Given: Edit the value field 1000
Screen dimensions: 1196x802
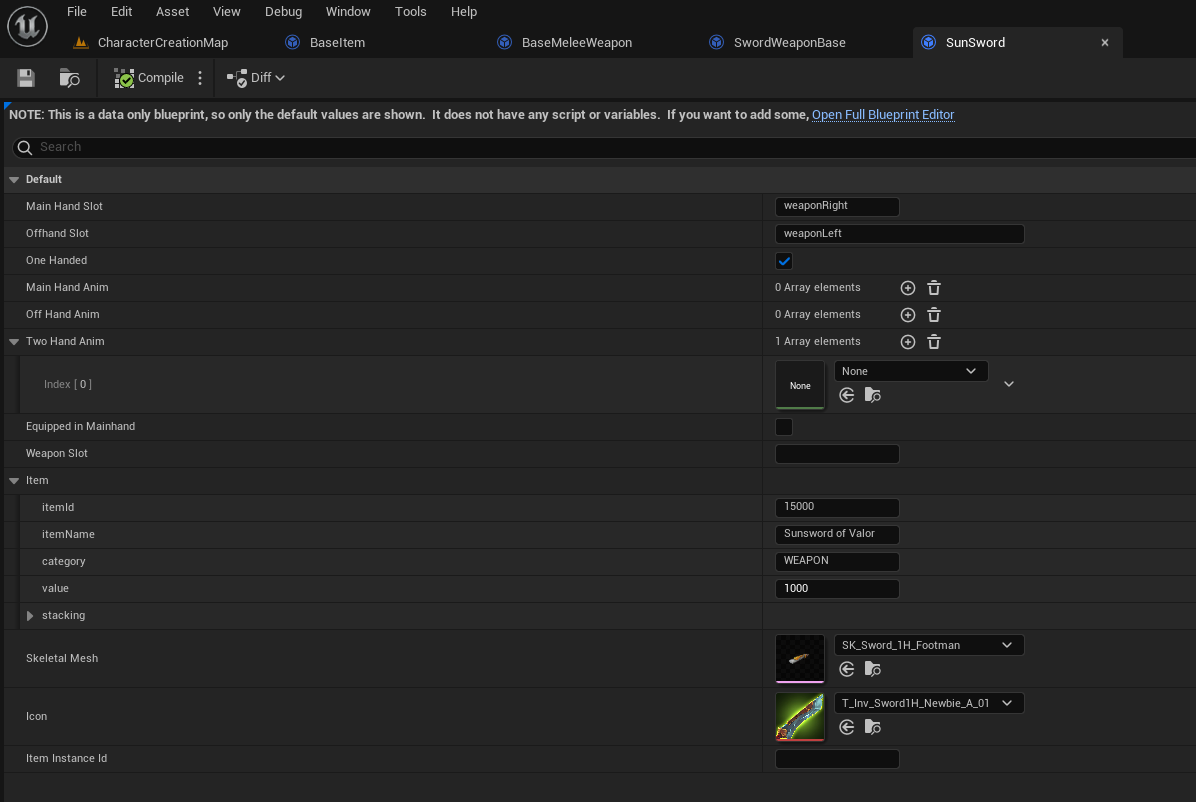Looking at the screenshot, I should tap(837, 588).
